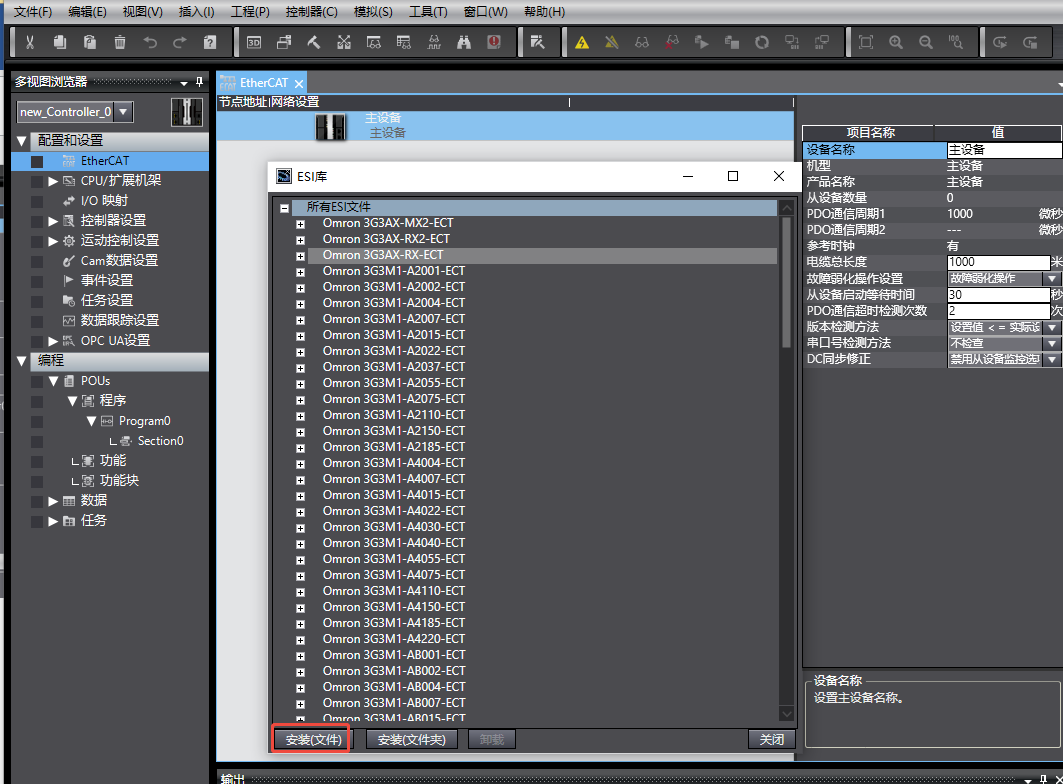Click the Undo arrow icon
The width and height of the screenshot is (1063, 784).
tap(150, 42)
